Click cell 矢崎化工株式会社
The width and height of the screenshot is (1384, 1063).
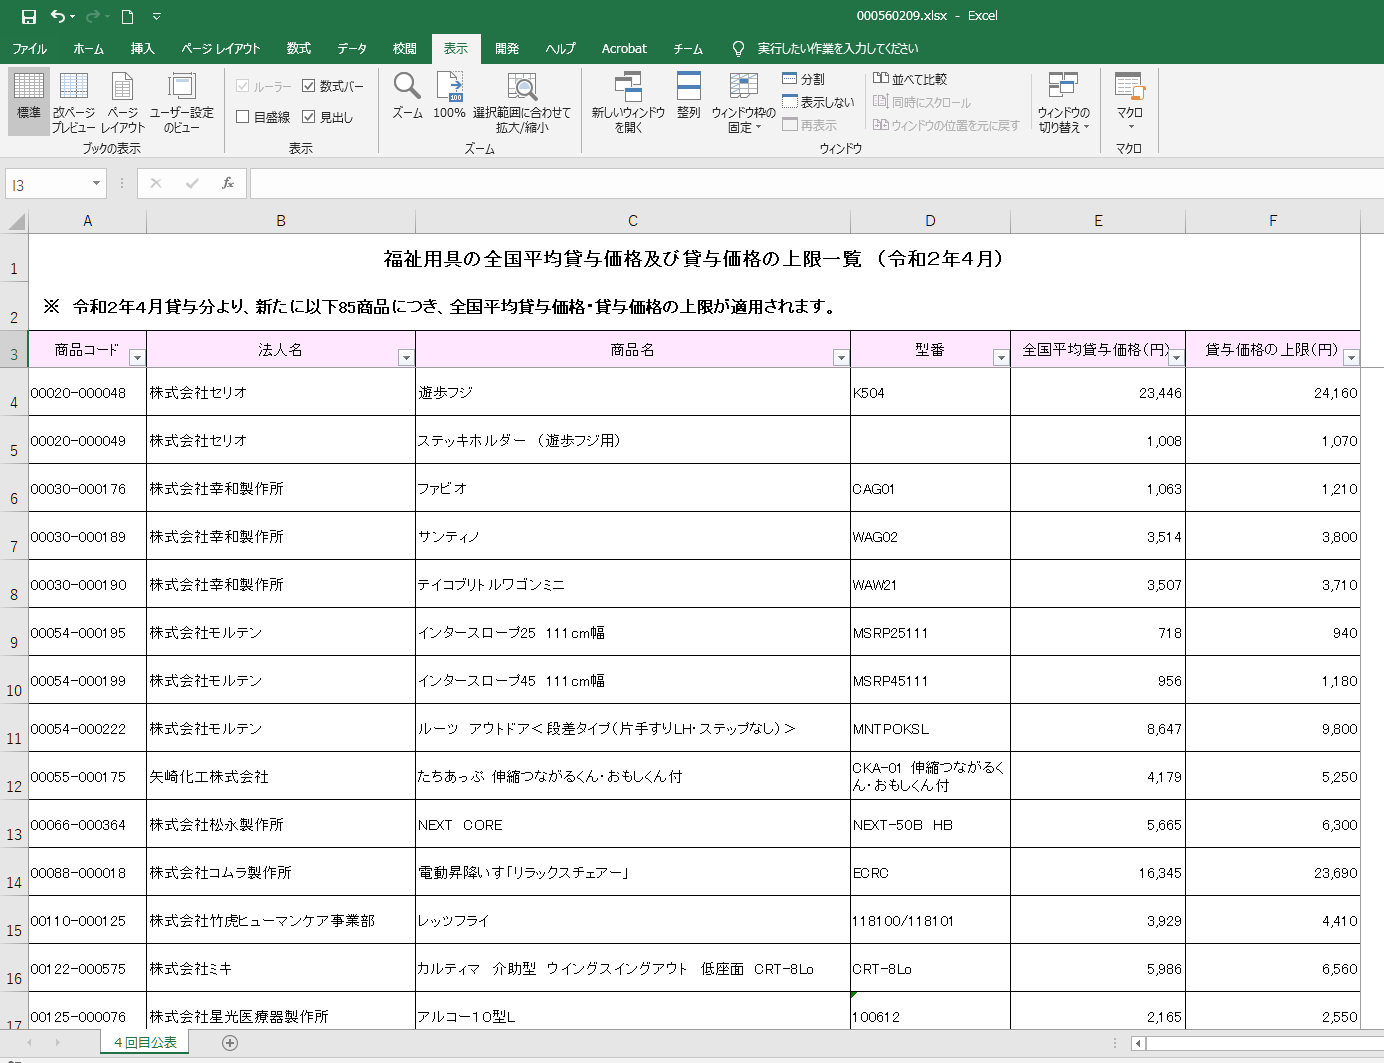pyautogui.click(x=281, y=776)
